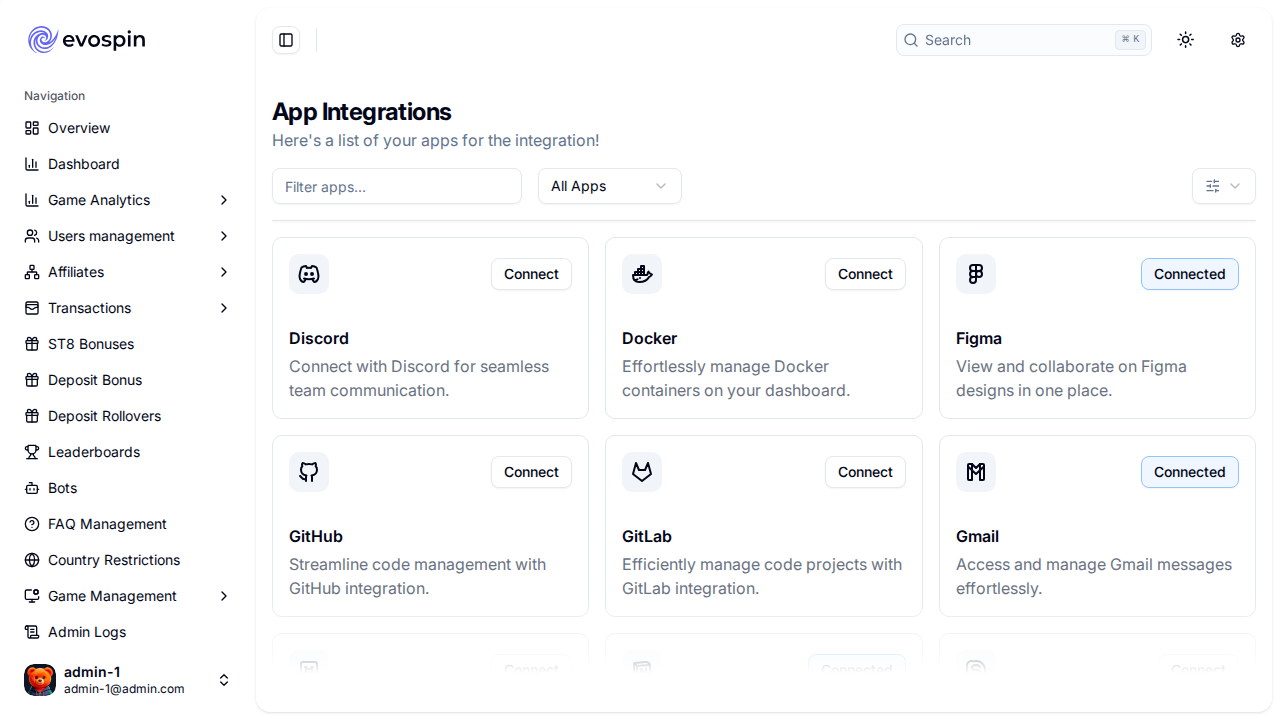The height and width of the screenshot is (720, 1280).
Task: Expand the Game Analytics submenu chevron
Action: (224, 200)
